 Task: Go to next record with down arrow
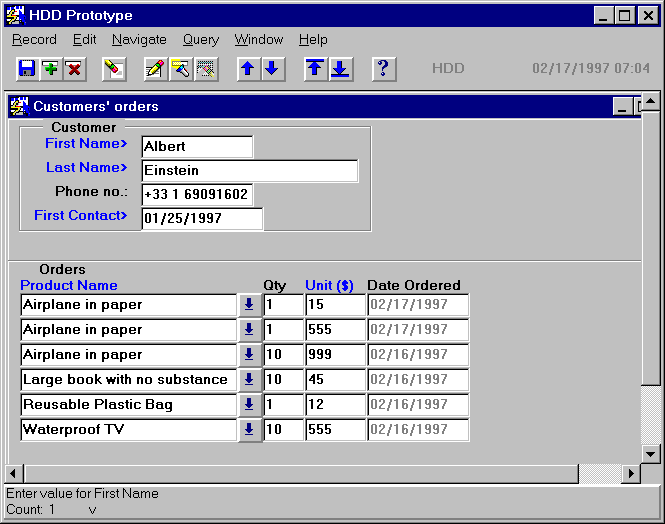click(x=272, y=69)
